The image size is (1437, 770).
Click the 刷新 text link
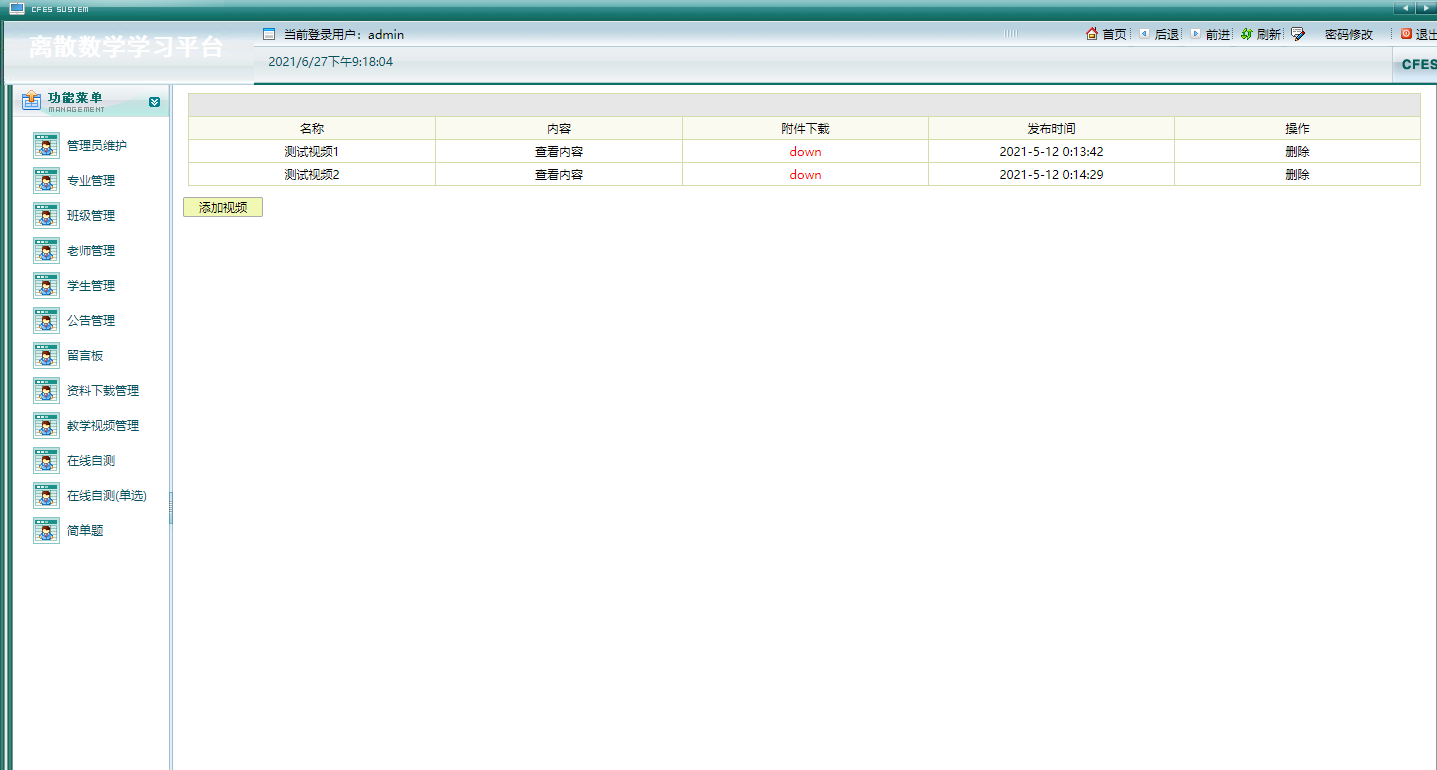pyautogui.click(x=1269, y=34)
